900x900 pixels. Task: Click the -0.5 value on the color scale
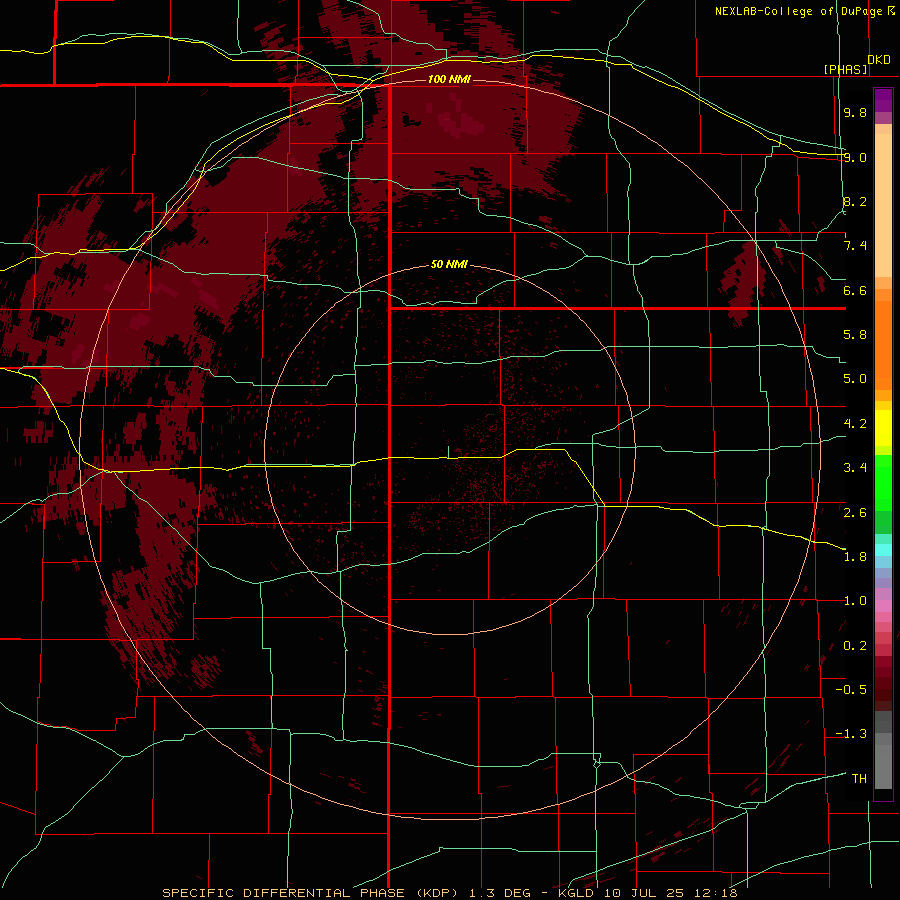(851, 690)
